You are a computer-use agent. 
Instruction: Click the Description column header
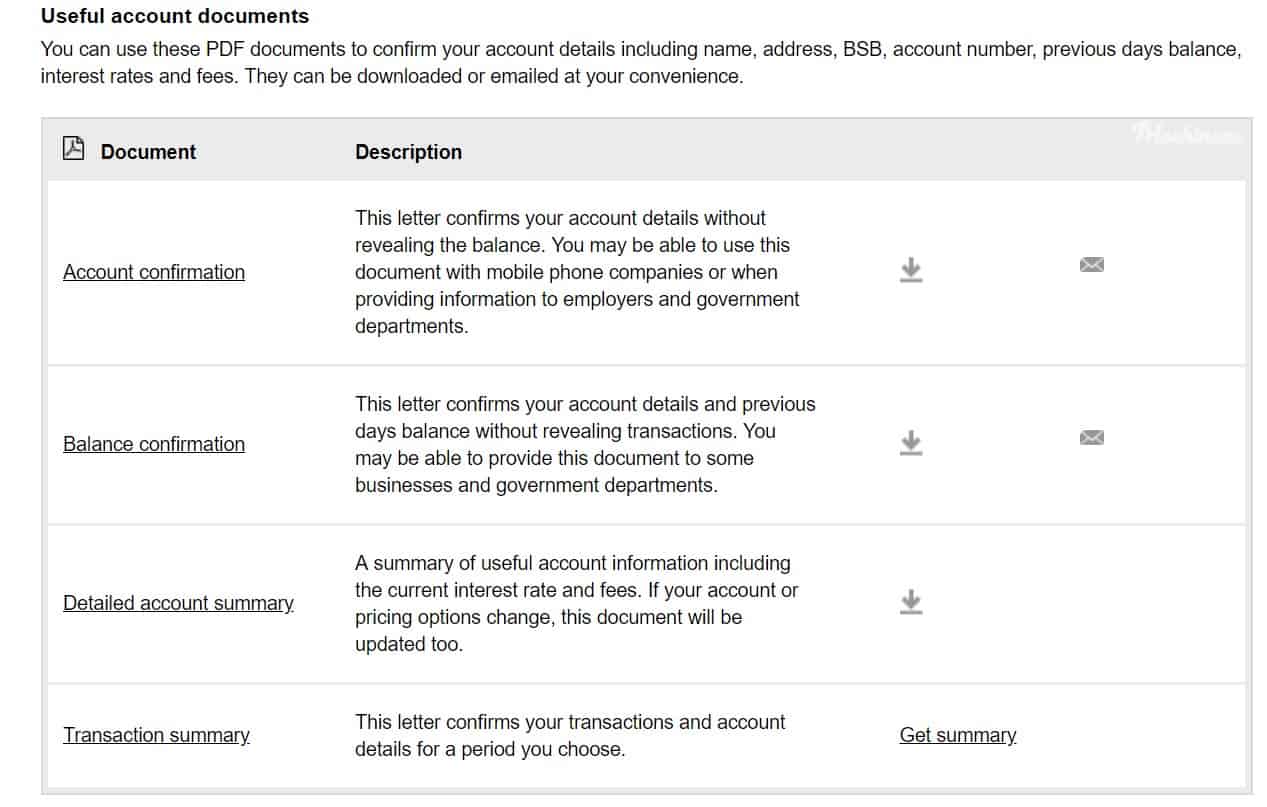coord(408,152)
